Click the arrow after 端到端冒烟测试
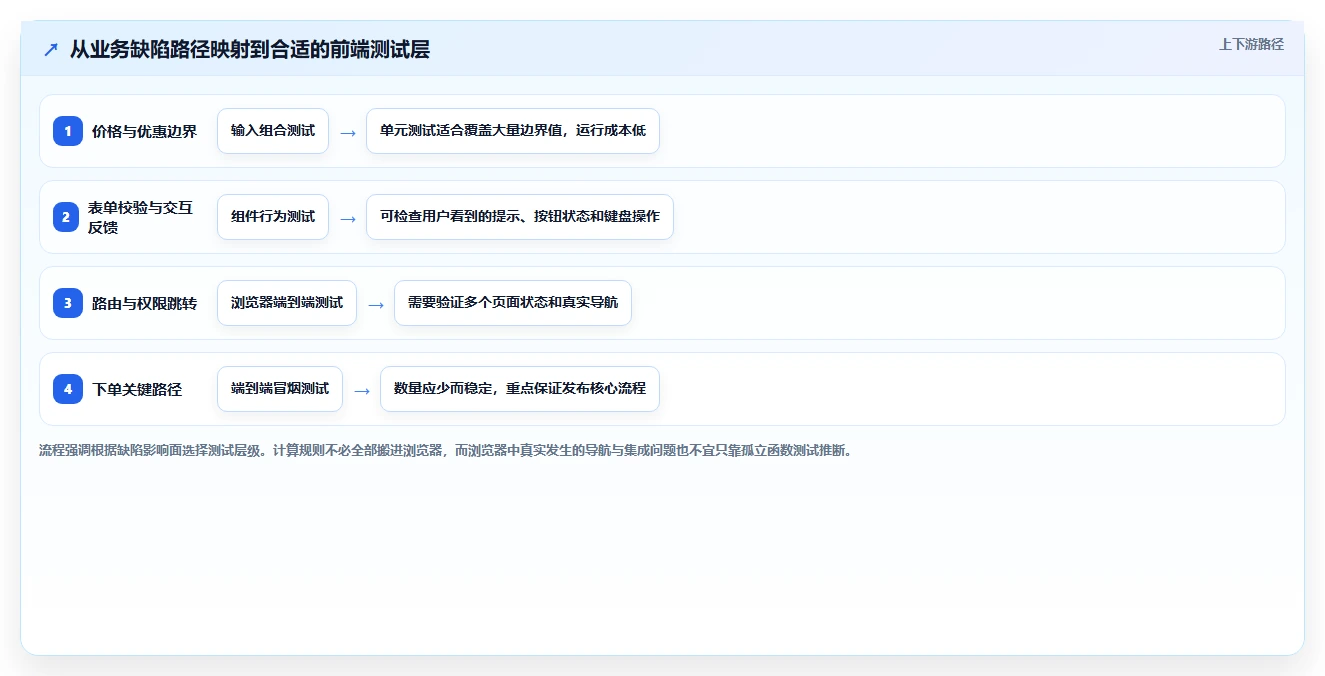This screenshot has width=1325, height=676. coord(362,390)
